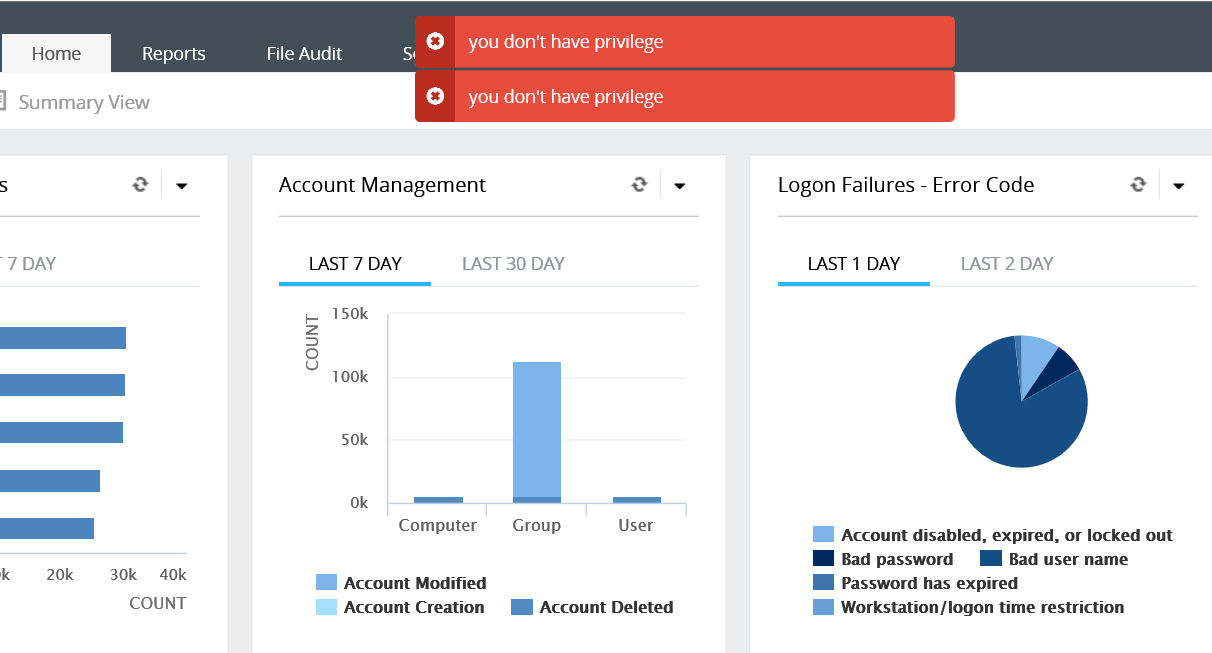1212x653 pixels.
Task: Toggle Password has expired legend entry
Action: point(915,583)
